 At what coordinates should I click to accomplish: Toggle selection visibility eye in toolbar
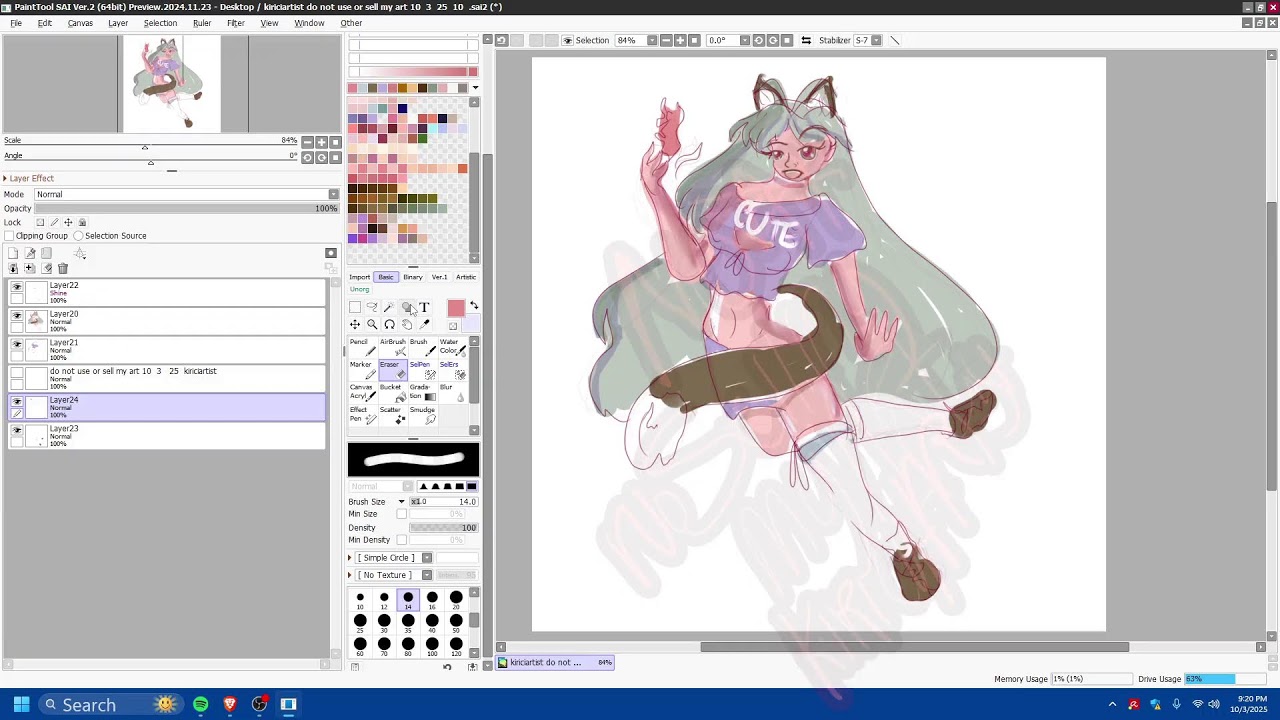[568, 40]
